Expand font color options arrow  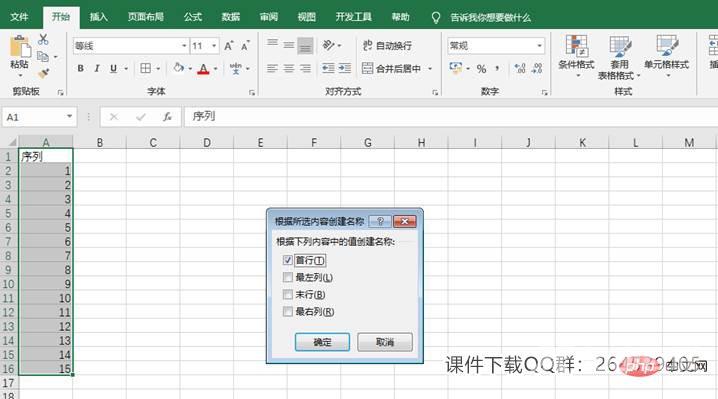[x=215, y=69]
